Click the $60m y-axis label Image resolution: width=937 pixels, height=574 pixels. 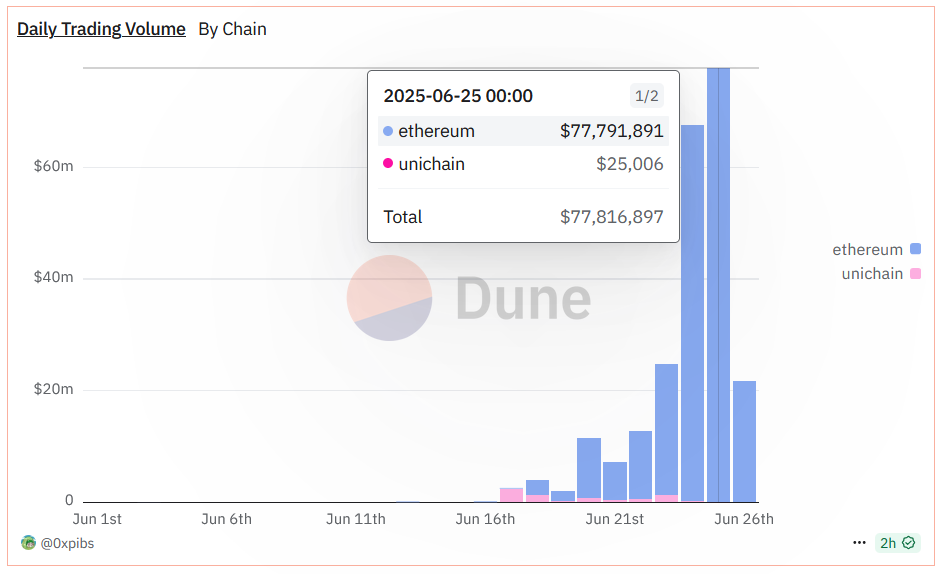(x=54, y=166)
